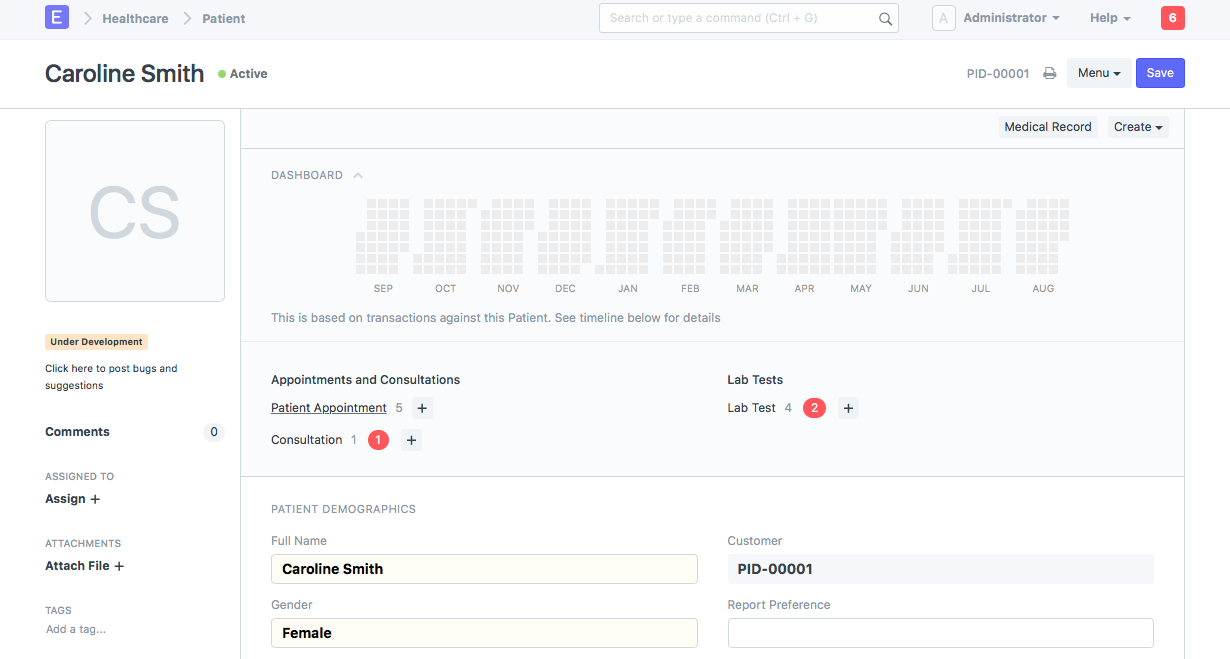
Task: Open the Patient Appointment link
Action: coord(328,408)
